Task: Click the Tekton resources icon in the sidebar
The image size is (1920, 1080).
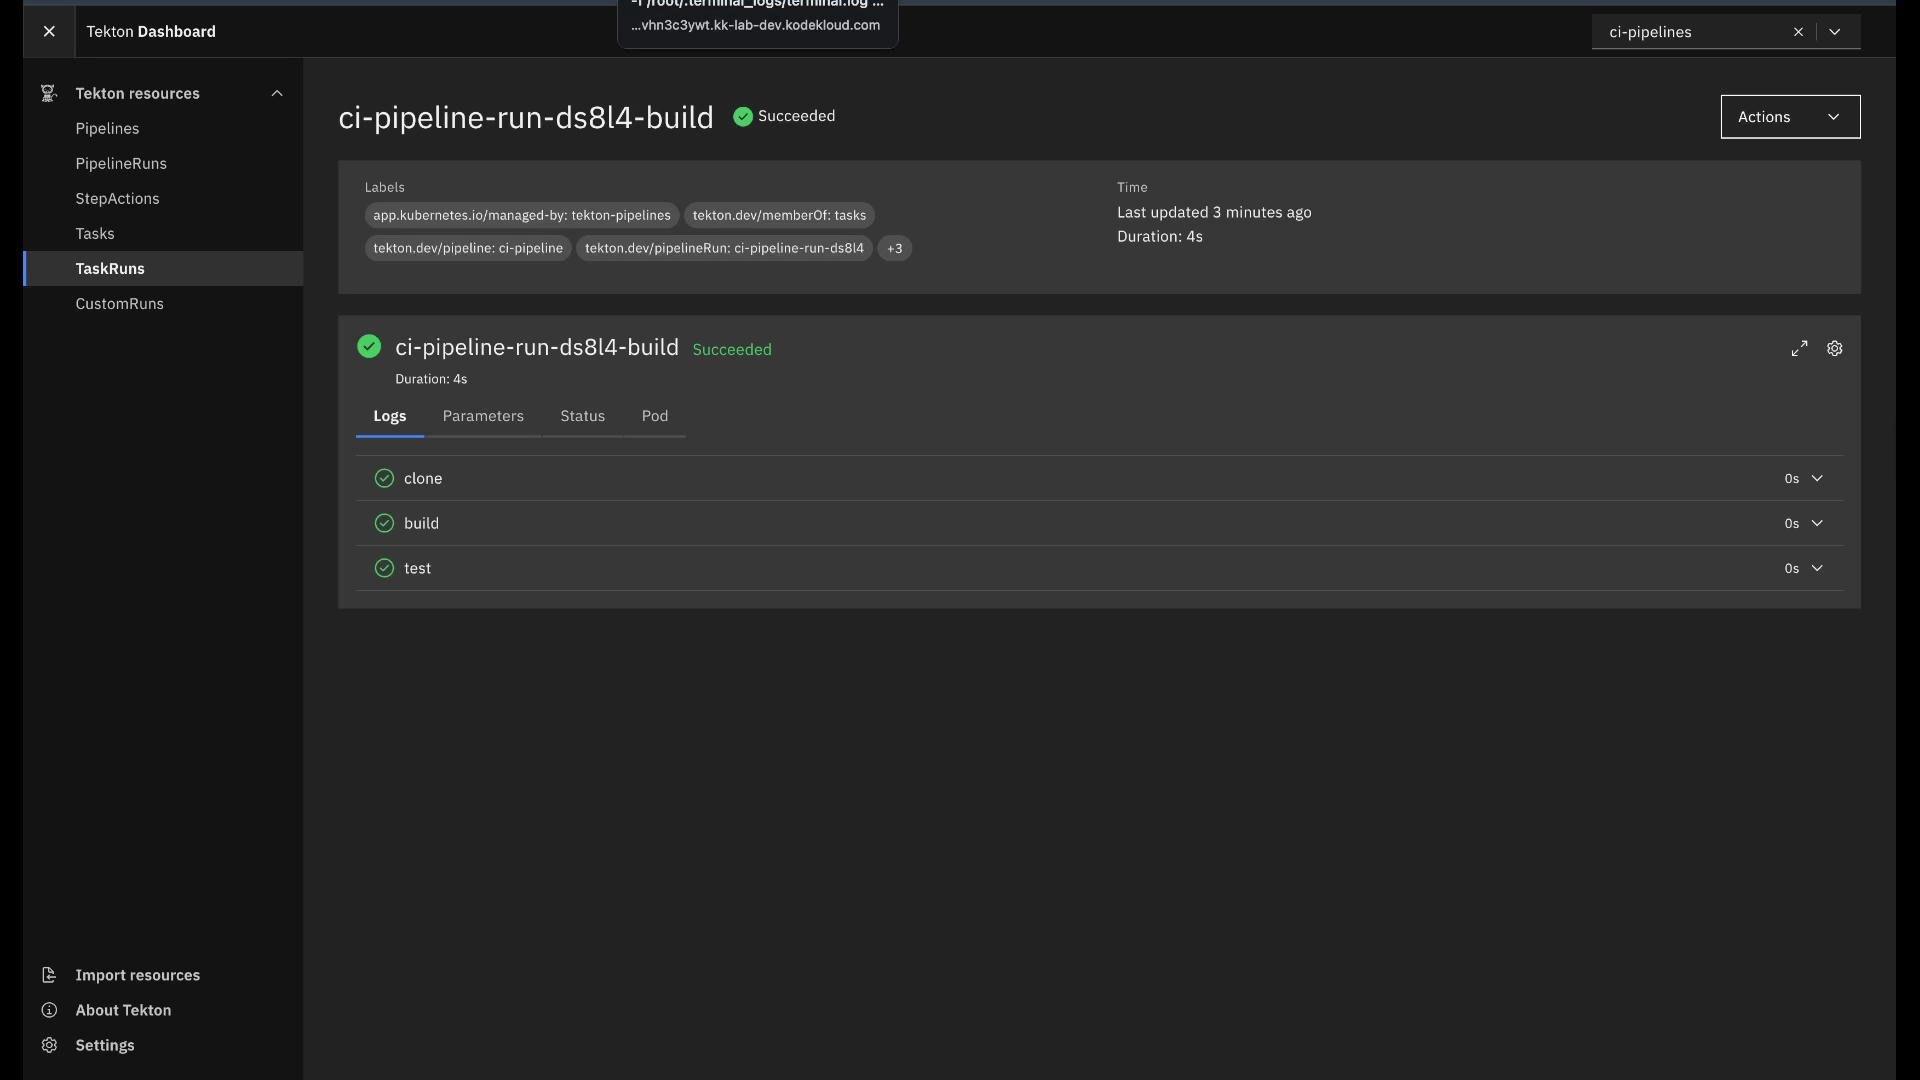Action: [48, 93]
